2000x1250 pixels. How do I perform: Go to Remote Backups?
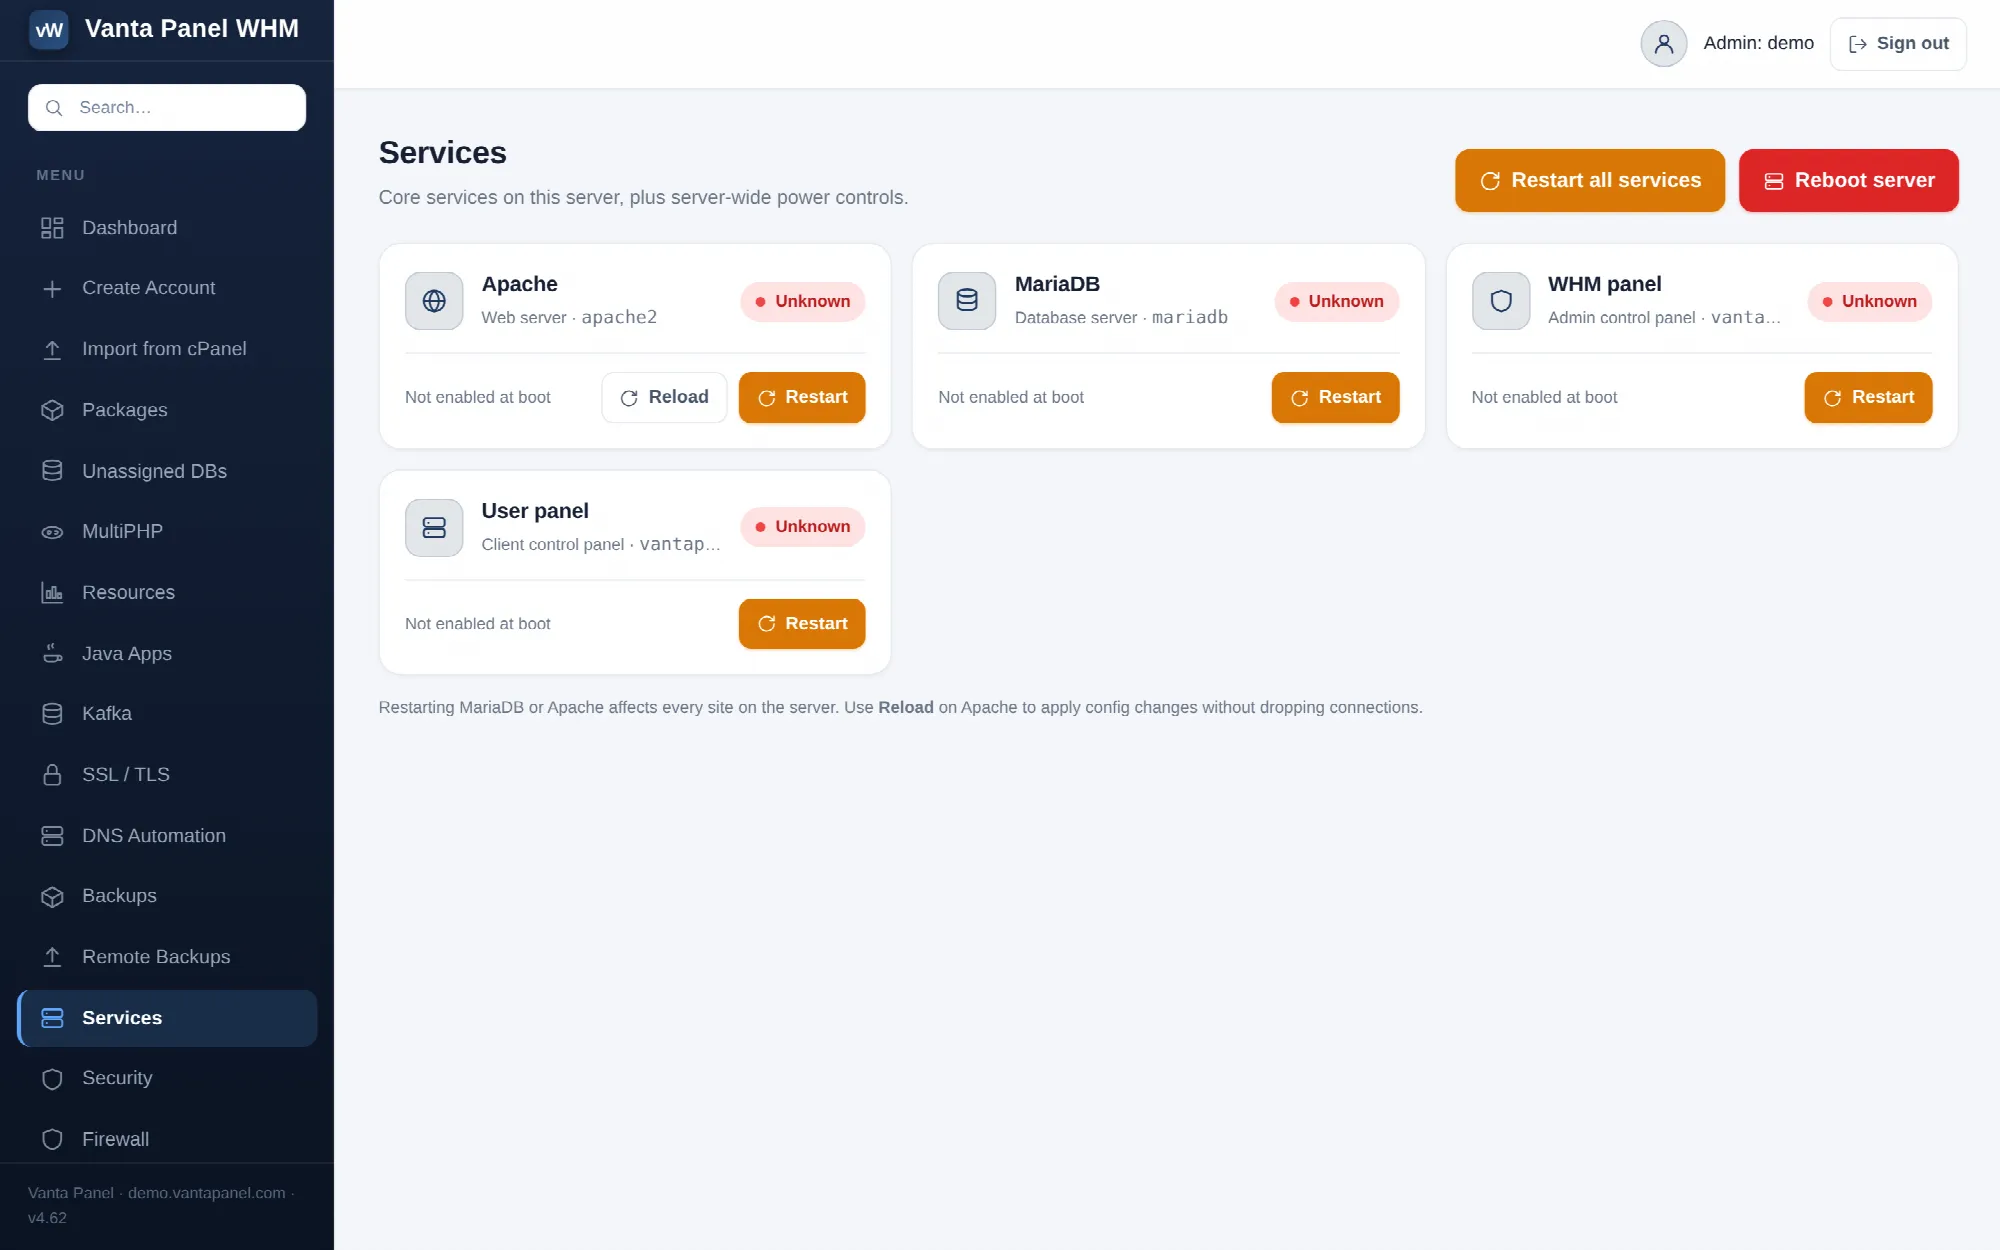pyautogui.click(x=167, y=957)
